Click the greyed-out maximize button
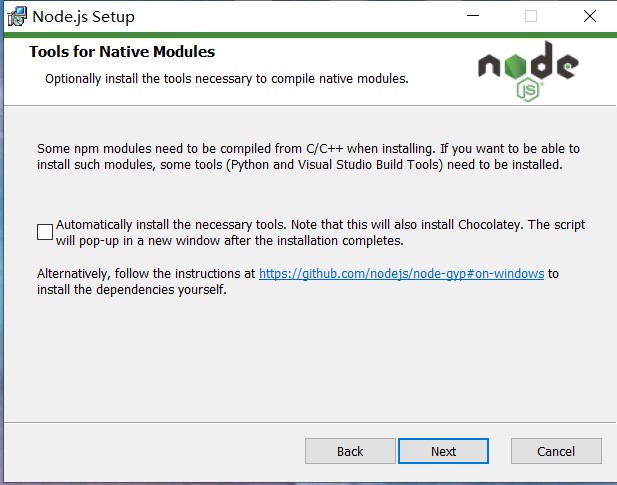This screenshot has width=617, height=485. [x=531, y=16]
